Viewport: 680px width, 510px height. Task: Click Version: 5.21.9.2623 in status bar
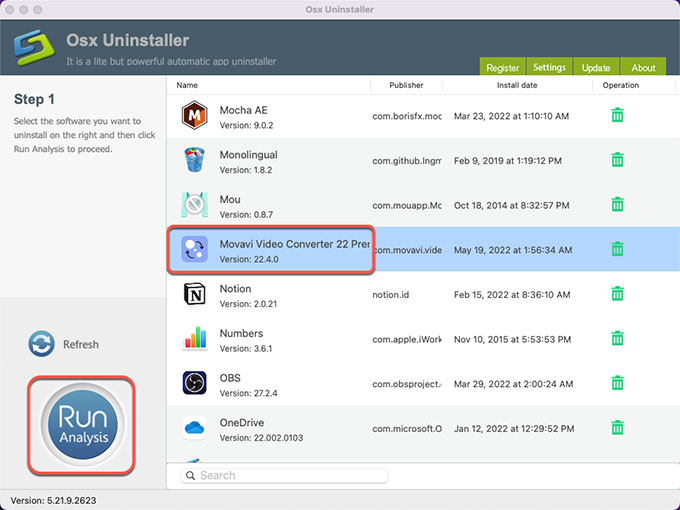53,500
